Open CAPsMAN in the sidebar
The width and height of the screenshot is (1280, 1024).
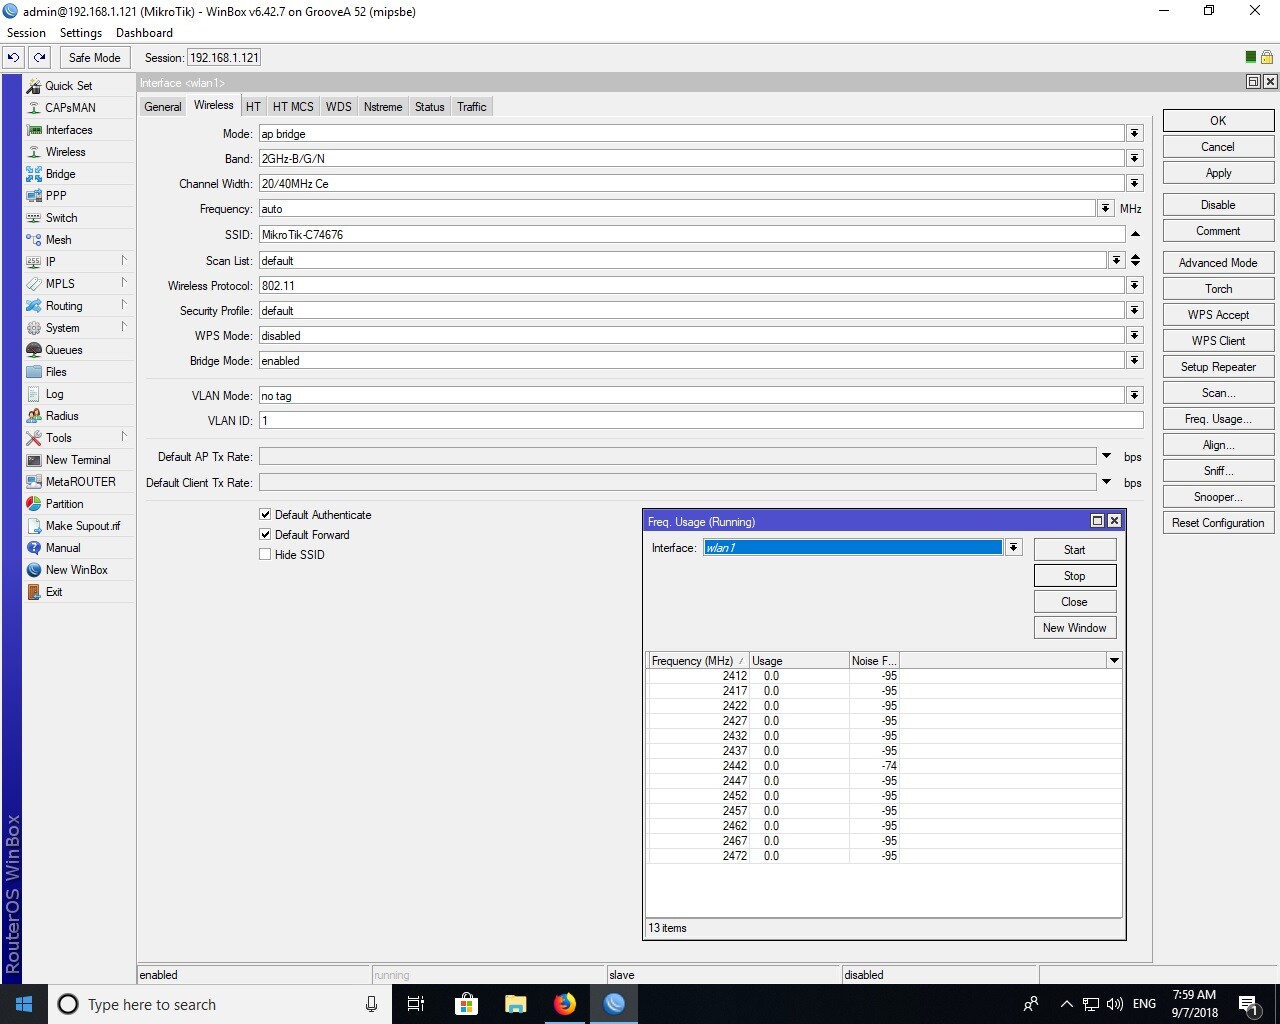coord(70,108)
